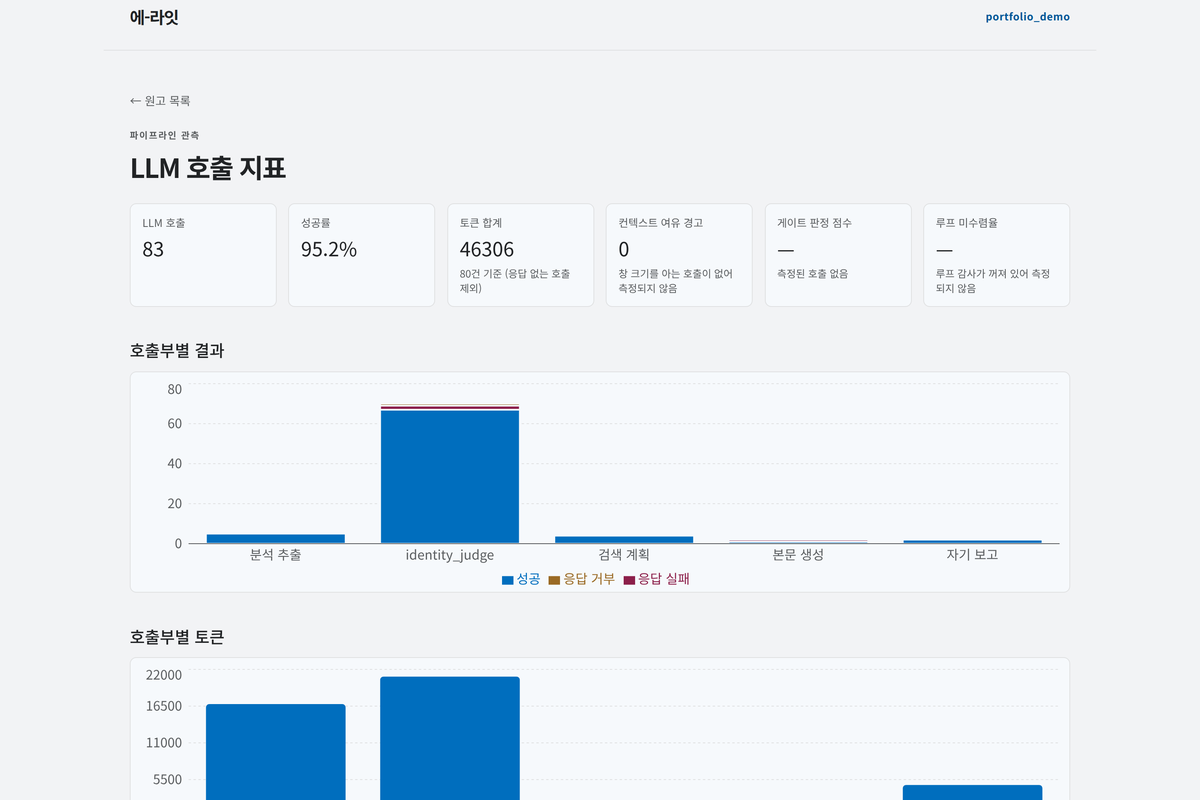The image size is (1200, 800).
Task: Click the 자기 보고 bar in results chart
Action: (972, 541)
